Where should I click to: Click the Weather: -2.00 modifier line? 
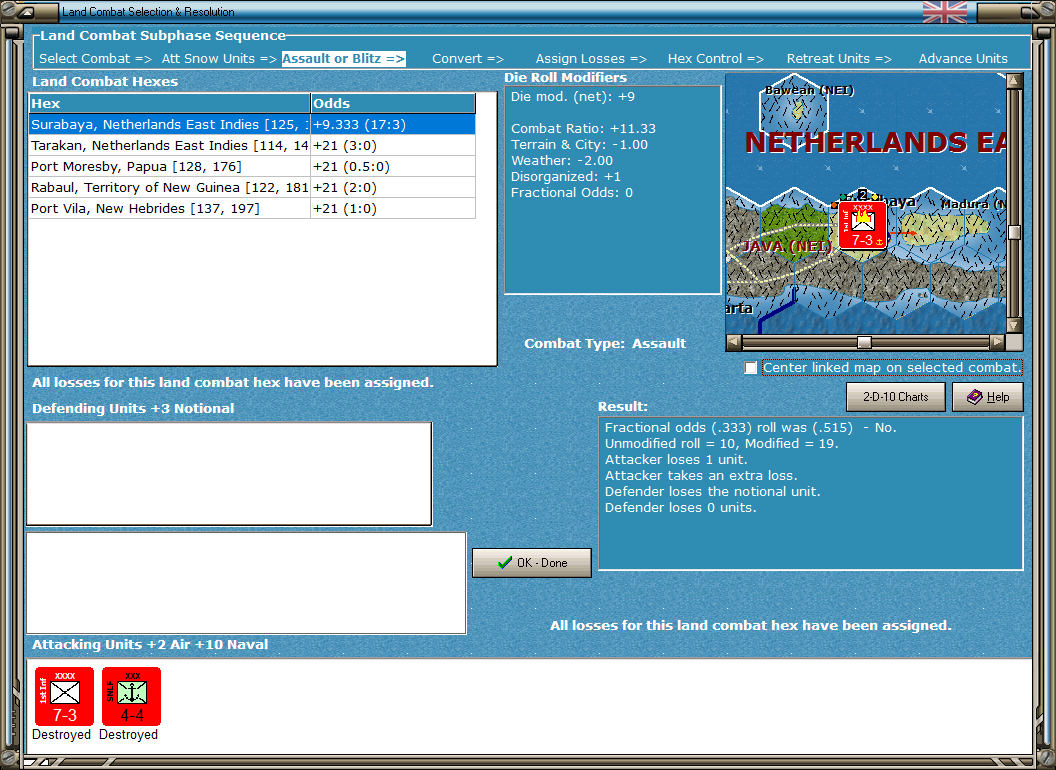pos(562,160)
